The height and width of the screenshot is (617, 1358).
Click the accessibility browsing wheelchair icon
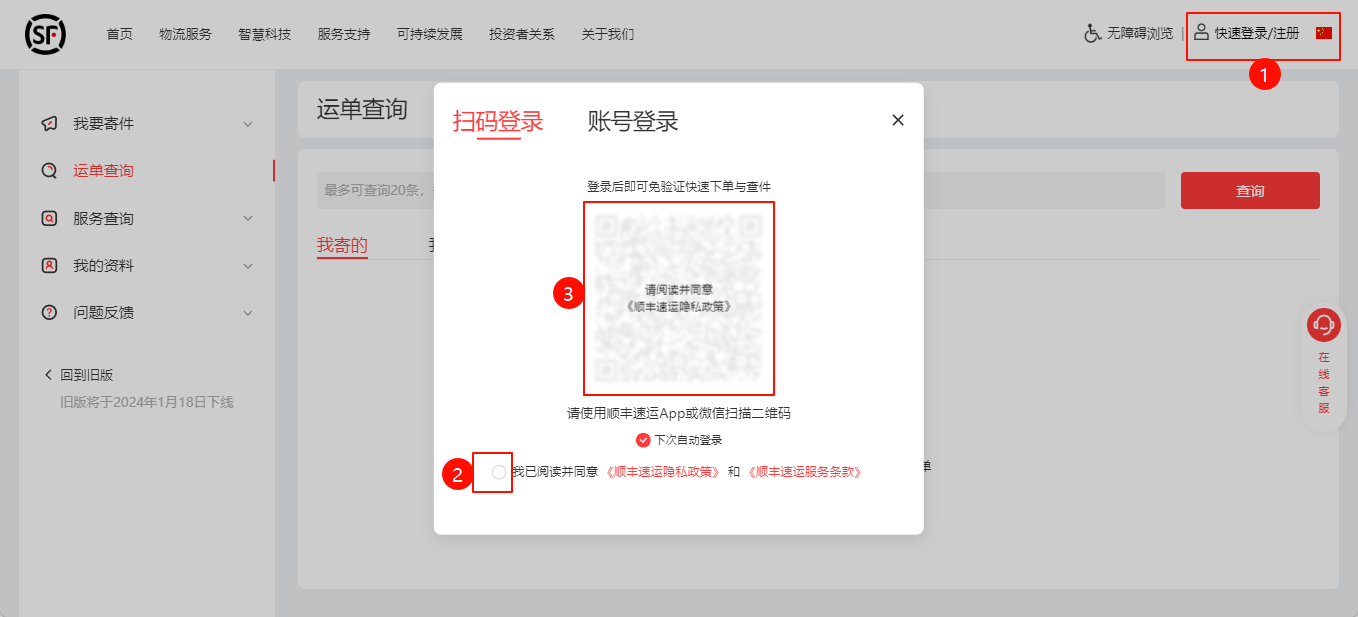pyautogui.click(x=1093, y=34)
